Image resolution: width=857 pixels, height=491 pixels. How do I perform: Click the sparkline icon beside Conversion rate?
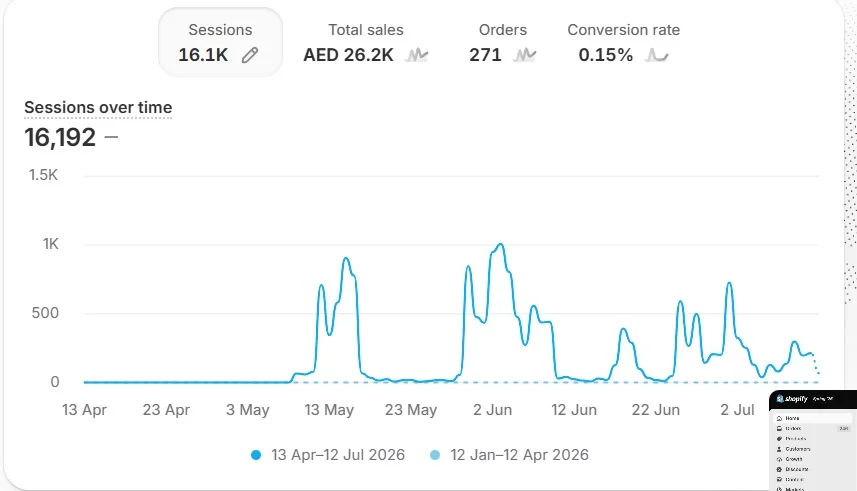click(656, 55)
